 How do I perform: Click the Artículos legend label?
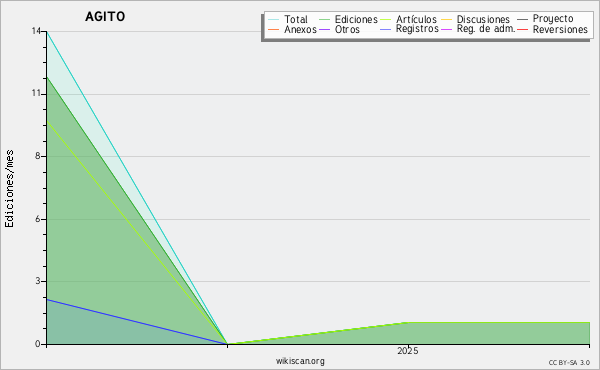(x=416, y=19)
